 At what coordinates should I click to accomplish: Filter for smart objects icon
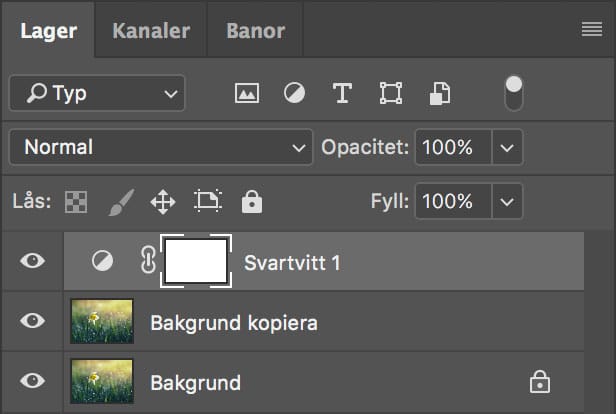pyautogui.click(x=440, y=93)
